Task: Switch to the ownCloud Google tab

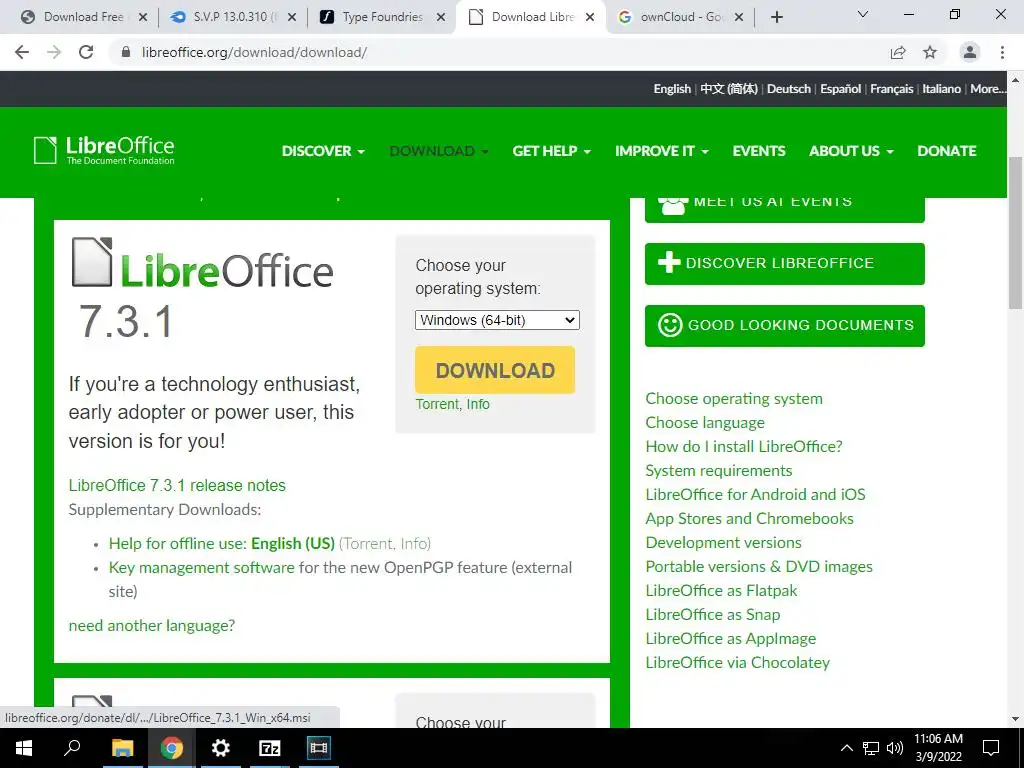Action: click(679, 17)
